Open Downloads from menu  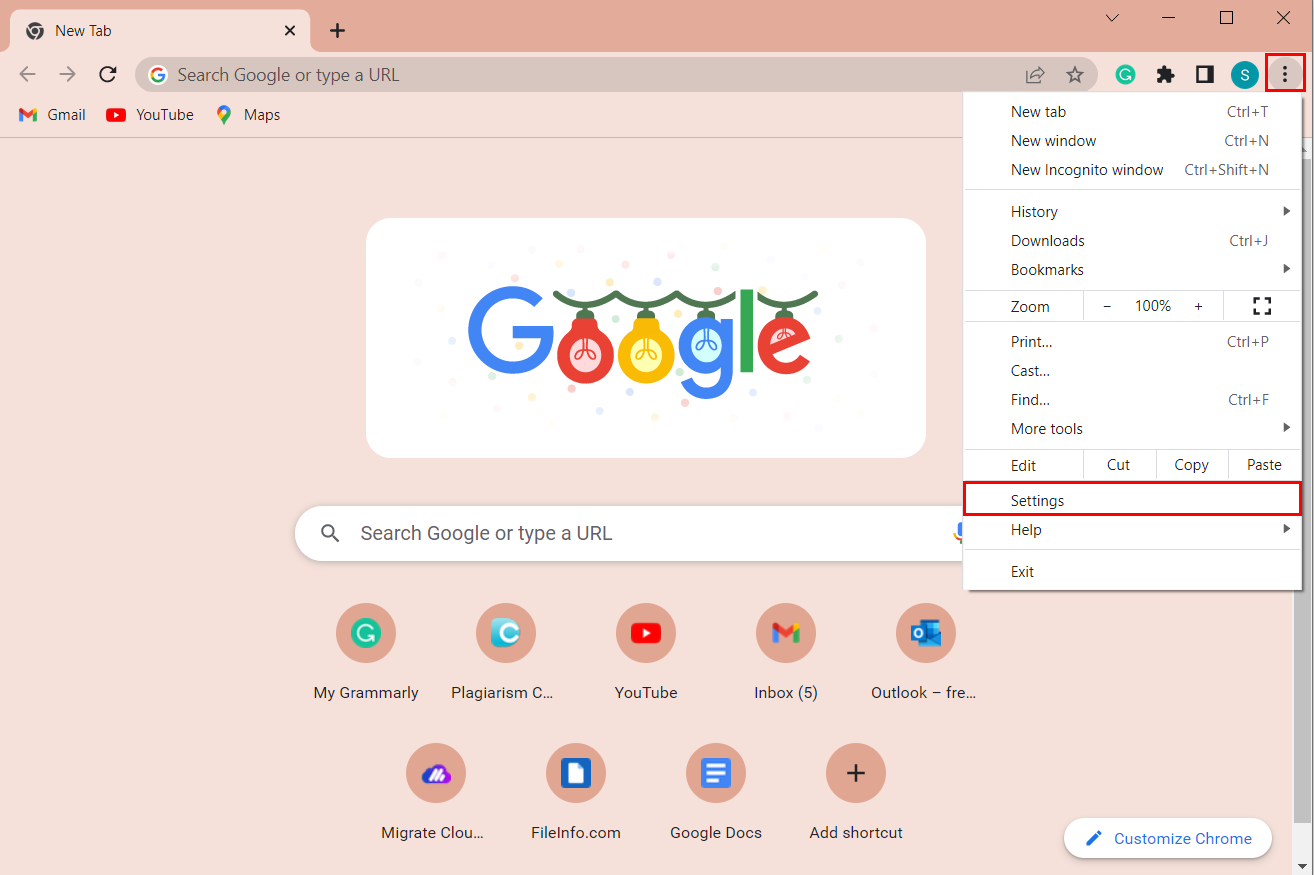tap(1132, 241)
